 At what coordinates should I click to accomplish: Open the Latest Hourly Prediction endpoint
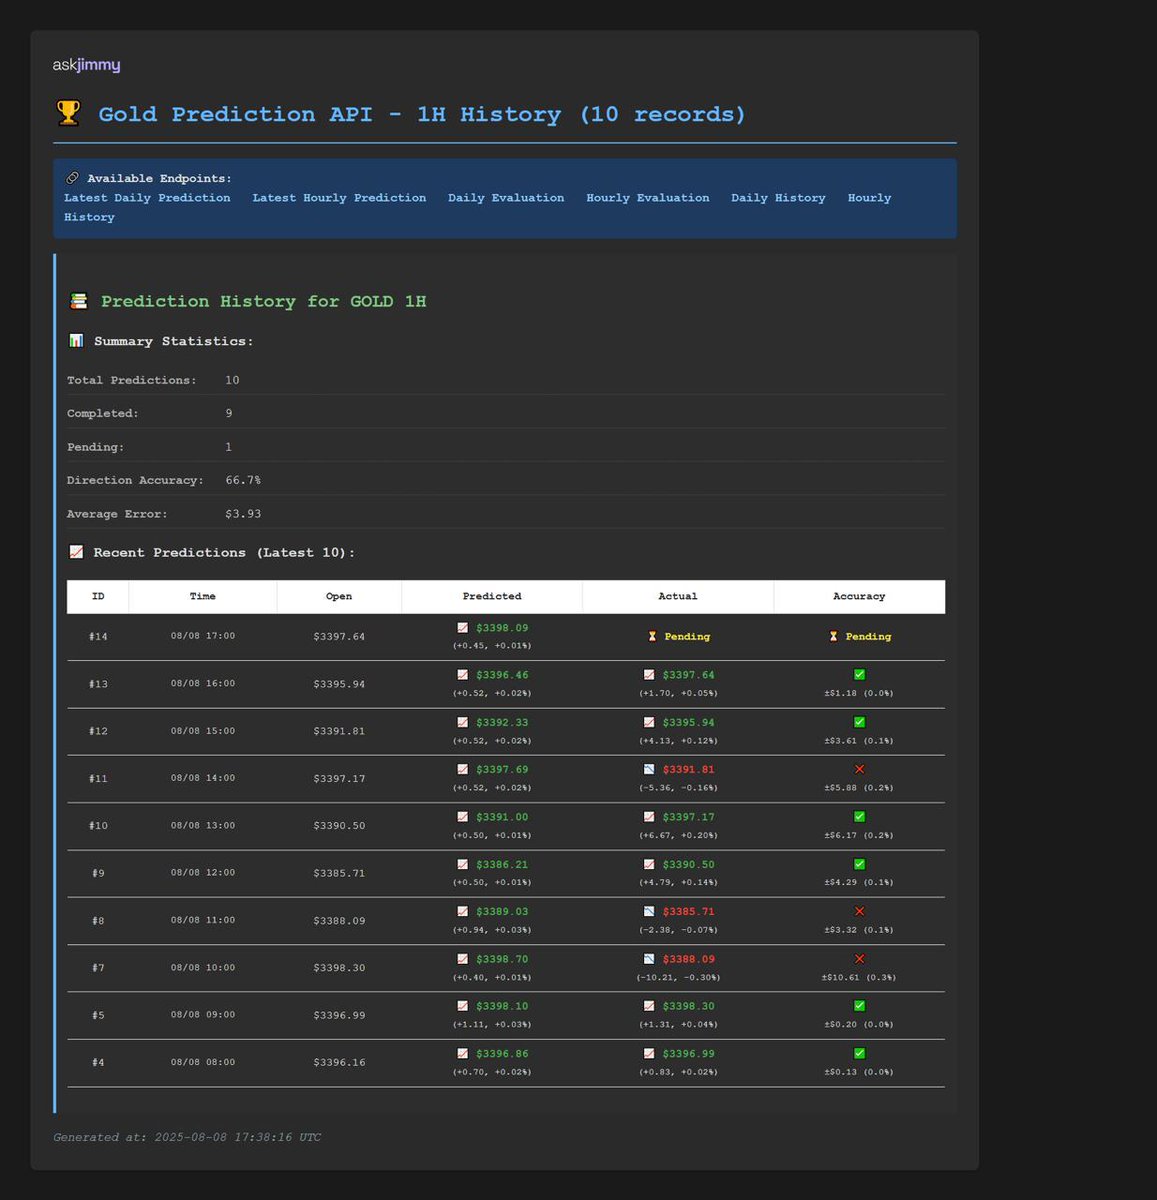click(x=339, y=198)
